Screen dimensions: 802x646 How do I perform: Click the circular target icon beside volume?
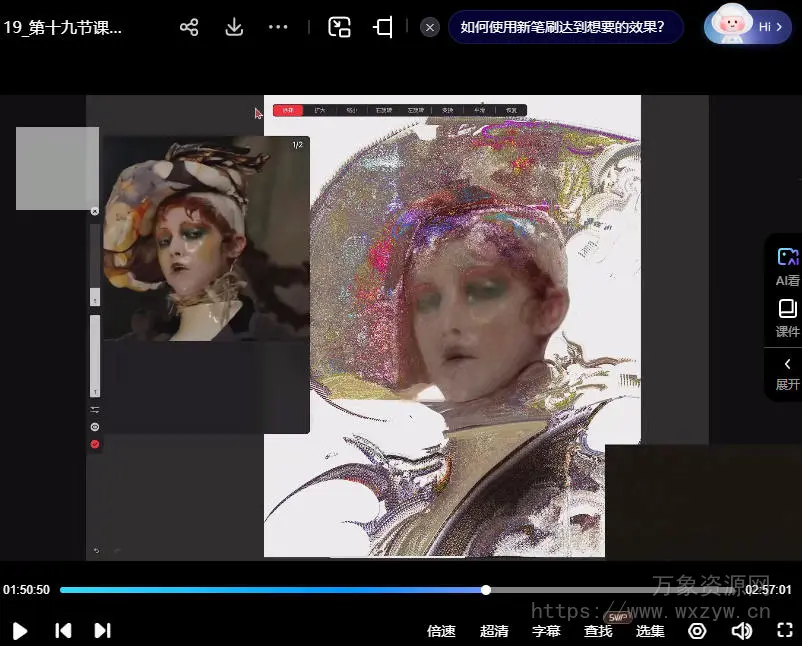click(697, 630)
